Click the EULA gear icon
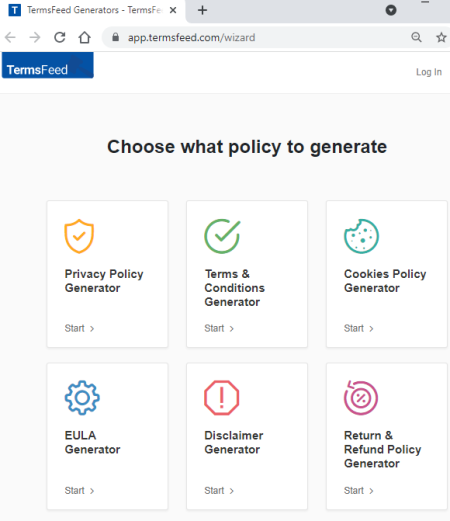The height and width of the screenshot is (521, 450). coord(82,398)
